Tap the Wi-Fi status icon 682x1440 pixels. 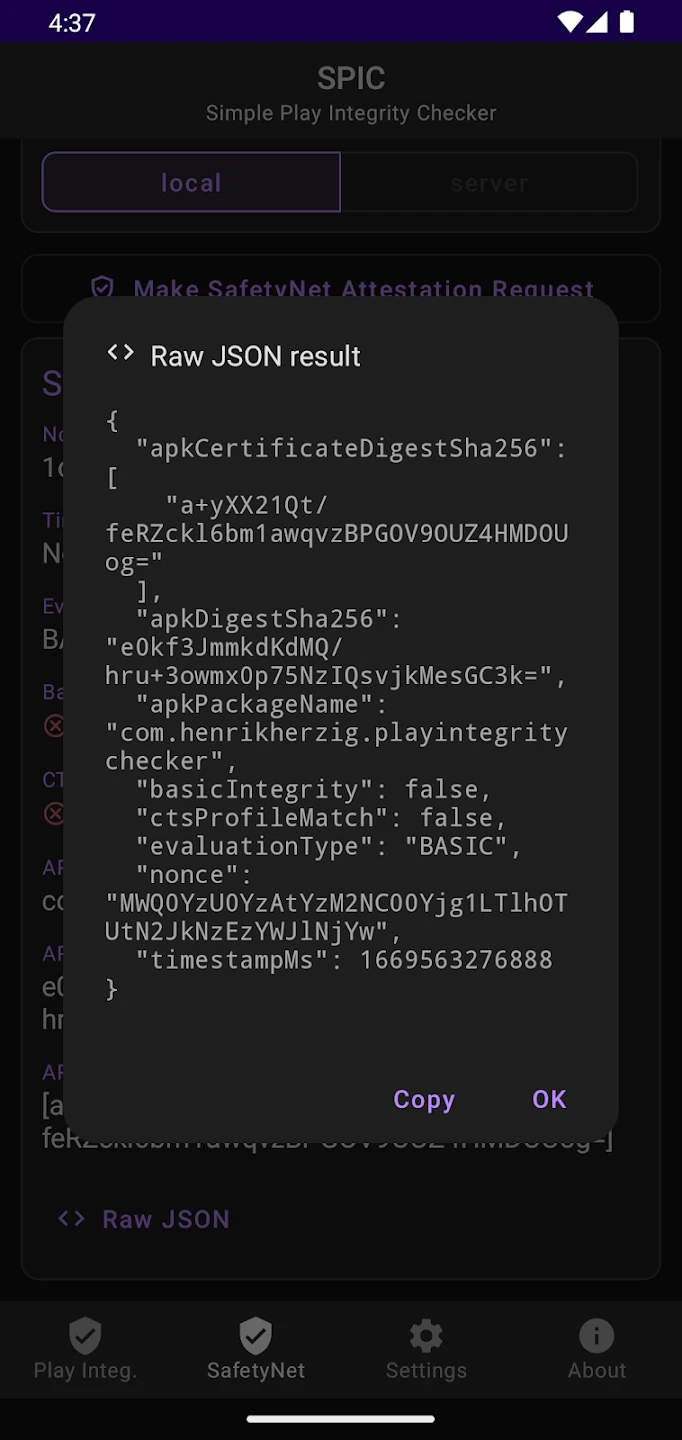(x=570, y=21)
